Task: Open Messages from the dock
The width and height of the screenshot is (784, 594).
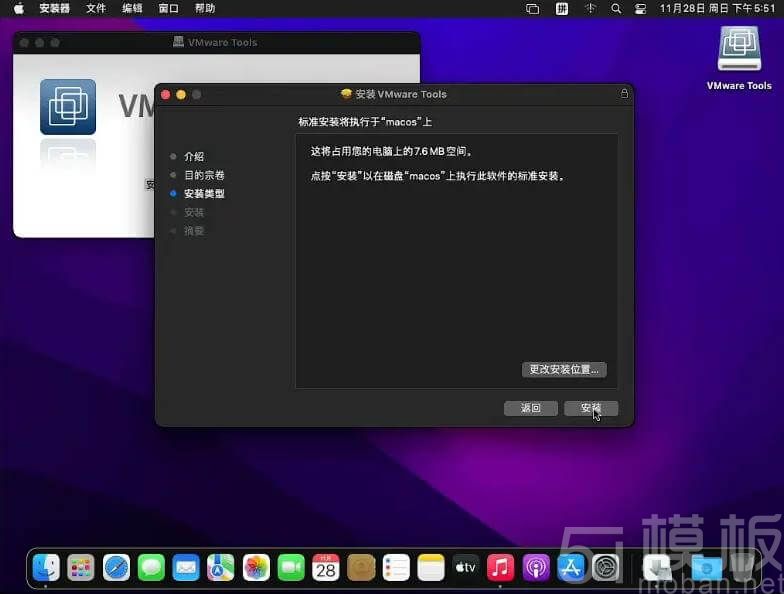Action: pos(151,568)
